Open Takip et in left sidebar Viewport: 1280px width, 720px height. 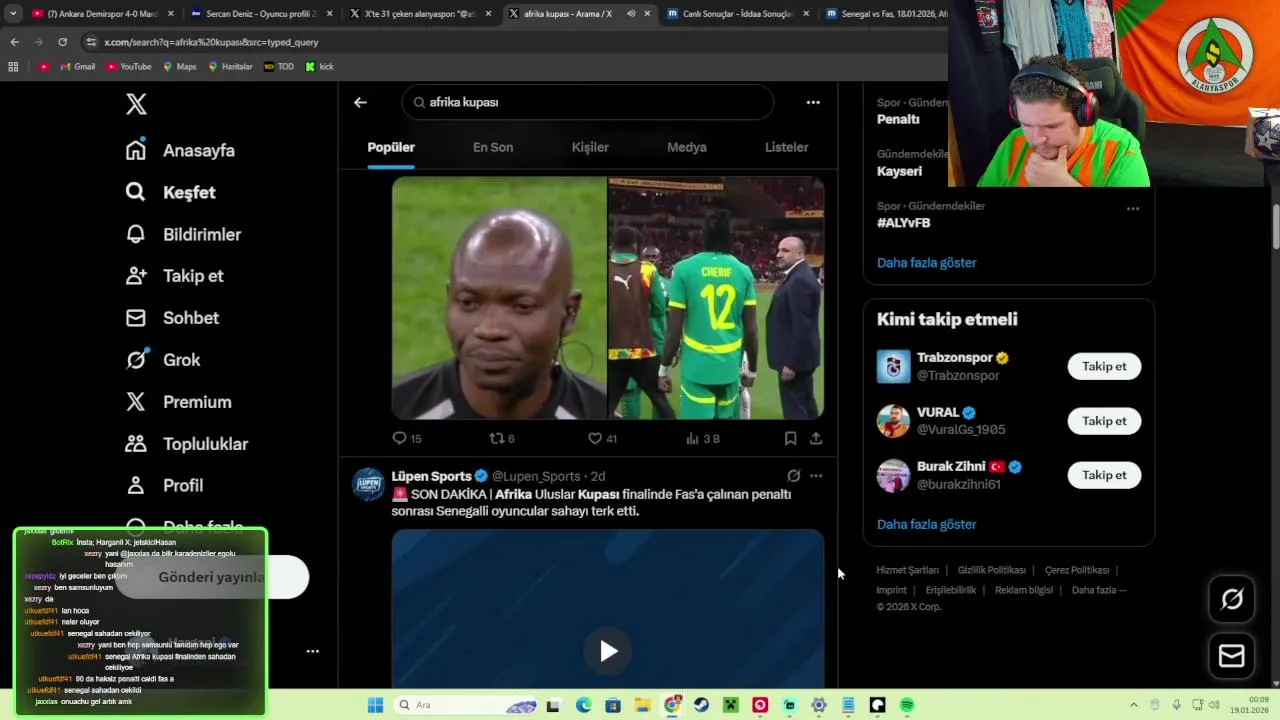(174, 276)
